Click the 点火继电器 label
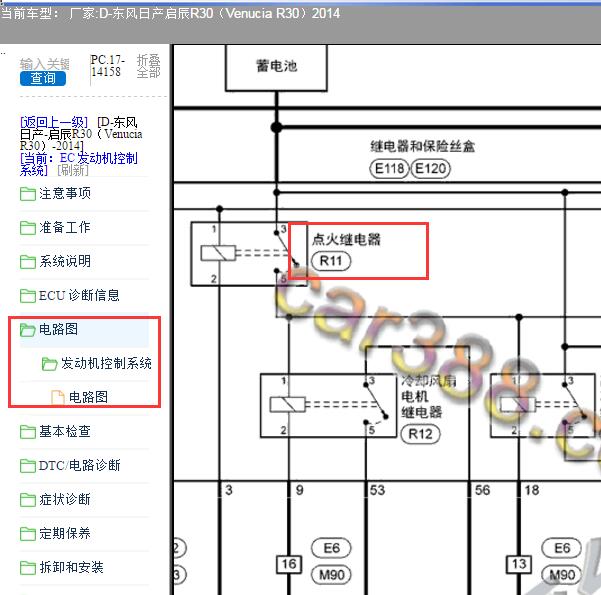 [346, 239]
